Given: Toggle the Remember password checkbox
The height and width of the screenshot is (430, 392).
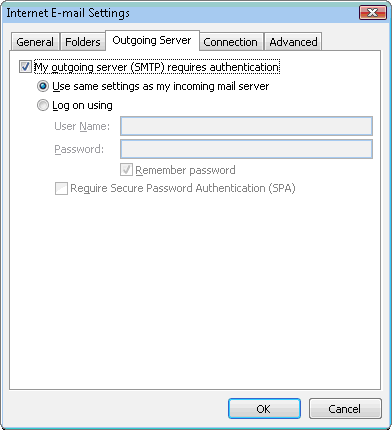Looking at the screenshot, I should (x=126, y=170).
